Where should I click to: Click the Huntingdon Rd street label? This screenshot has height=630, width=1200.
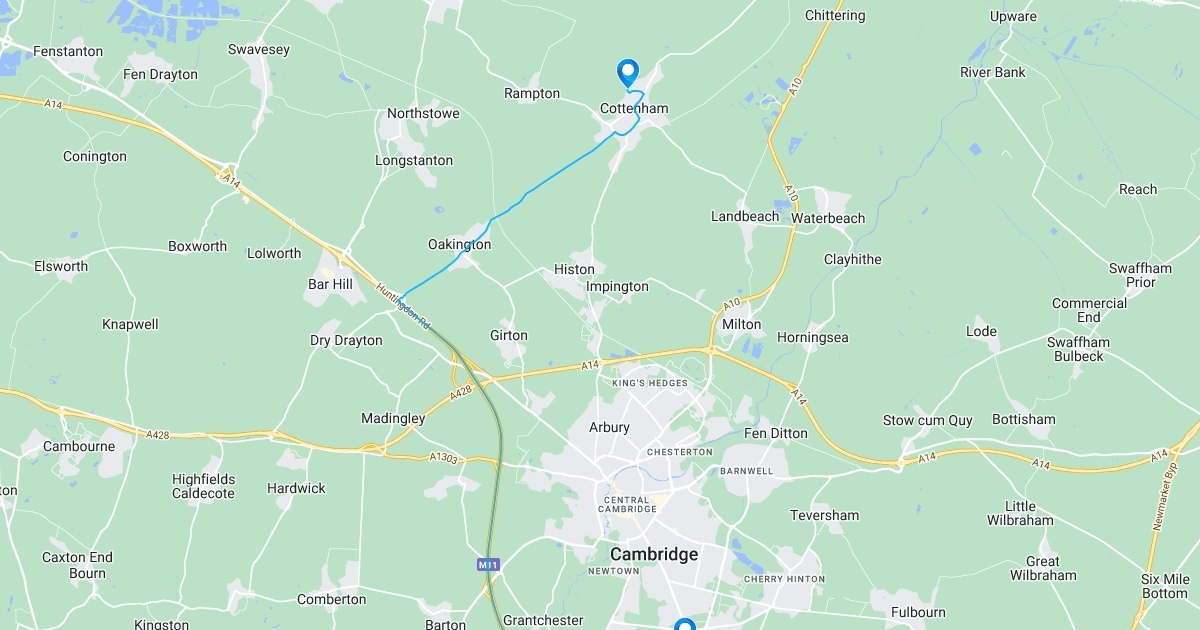point(403,307)
